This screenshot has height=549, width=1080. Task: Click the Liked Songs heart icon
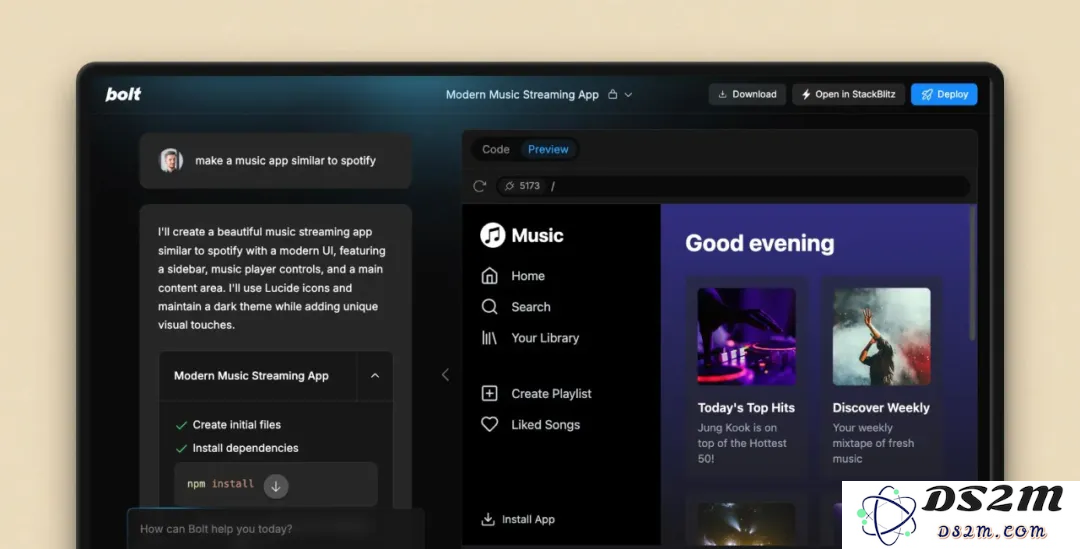[x=489, y=425]
